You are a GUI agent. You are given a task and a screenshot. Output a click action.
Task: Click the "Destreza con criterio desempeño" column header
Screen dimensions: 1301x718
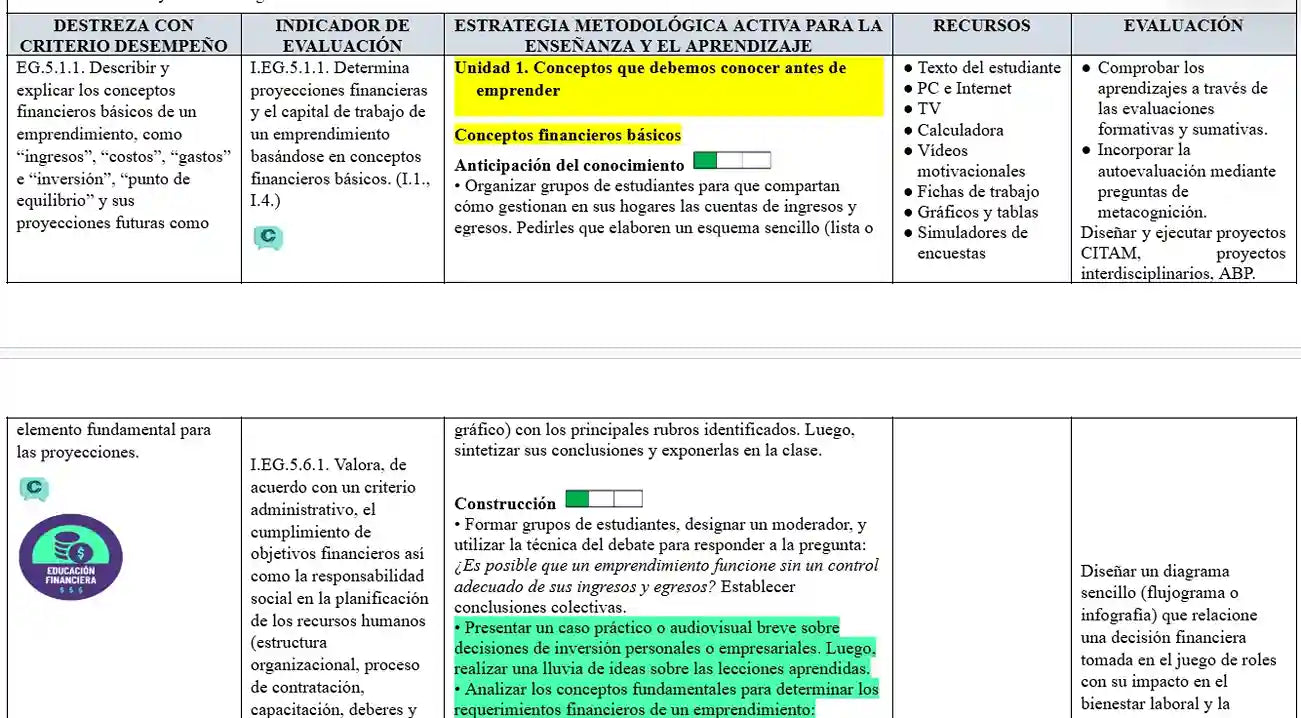click(x=123, y=35)
